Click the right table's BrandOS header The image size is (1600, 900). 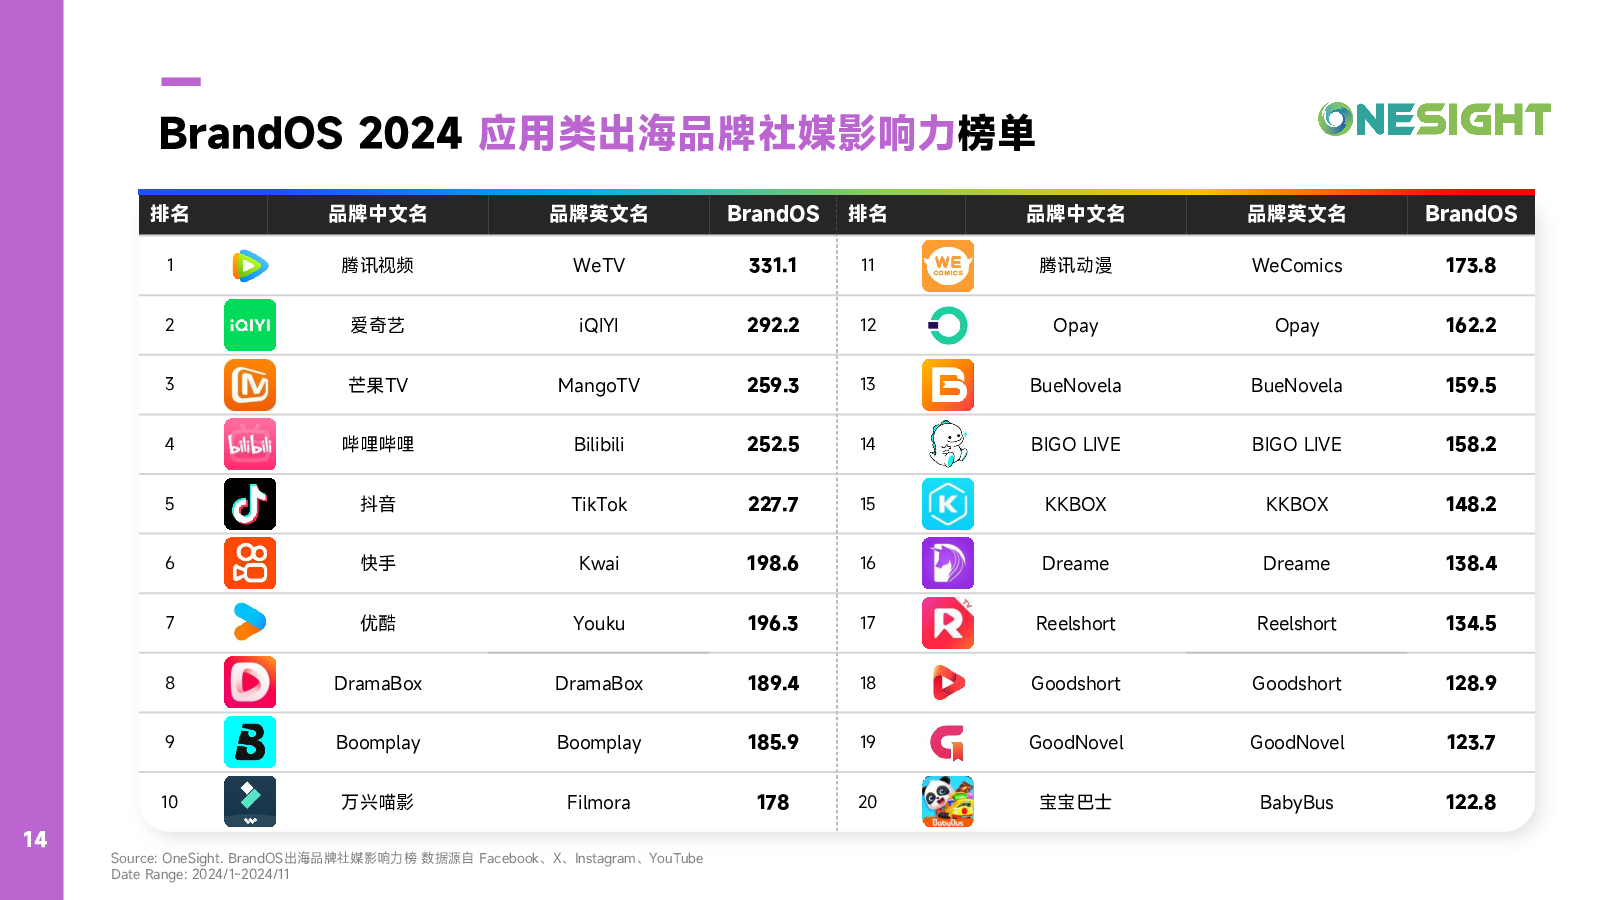click(x=1471, y=214)
